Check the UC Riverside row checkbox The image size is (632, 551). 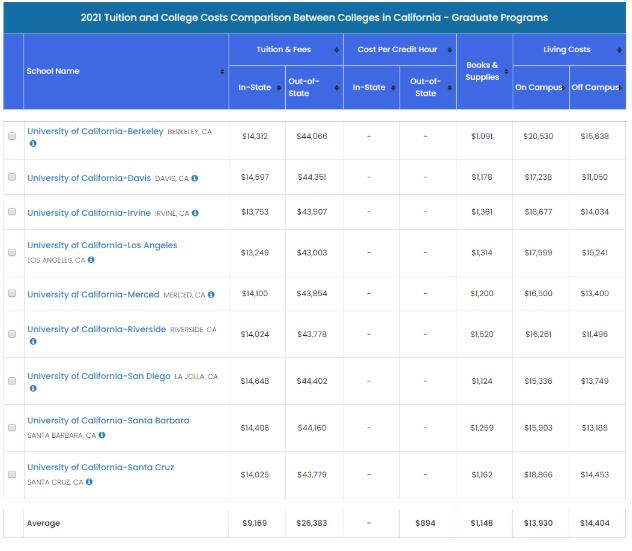point(12,334)
